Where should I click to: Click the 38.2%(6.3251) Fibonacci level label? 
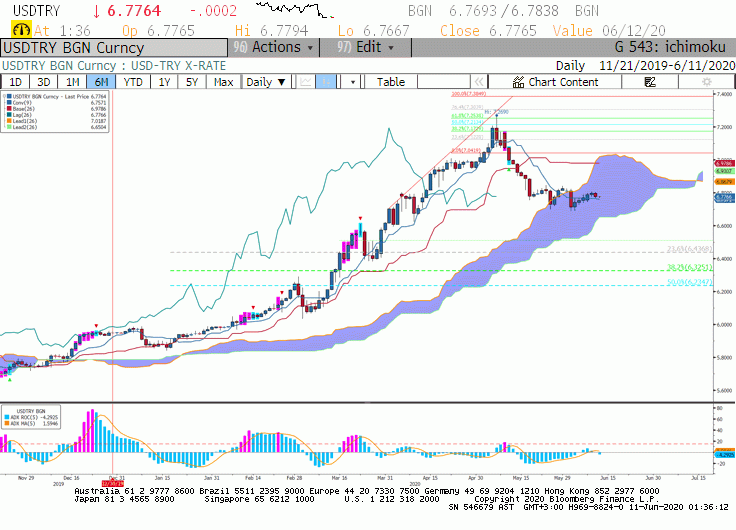(689, 267)
